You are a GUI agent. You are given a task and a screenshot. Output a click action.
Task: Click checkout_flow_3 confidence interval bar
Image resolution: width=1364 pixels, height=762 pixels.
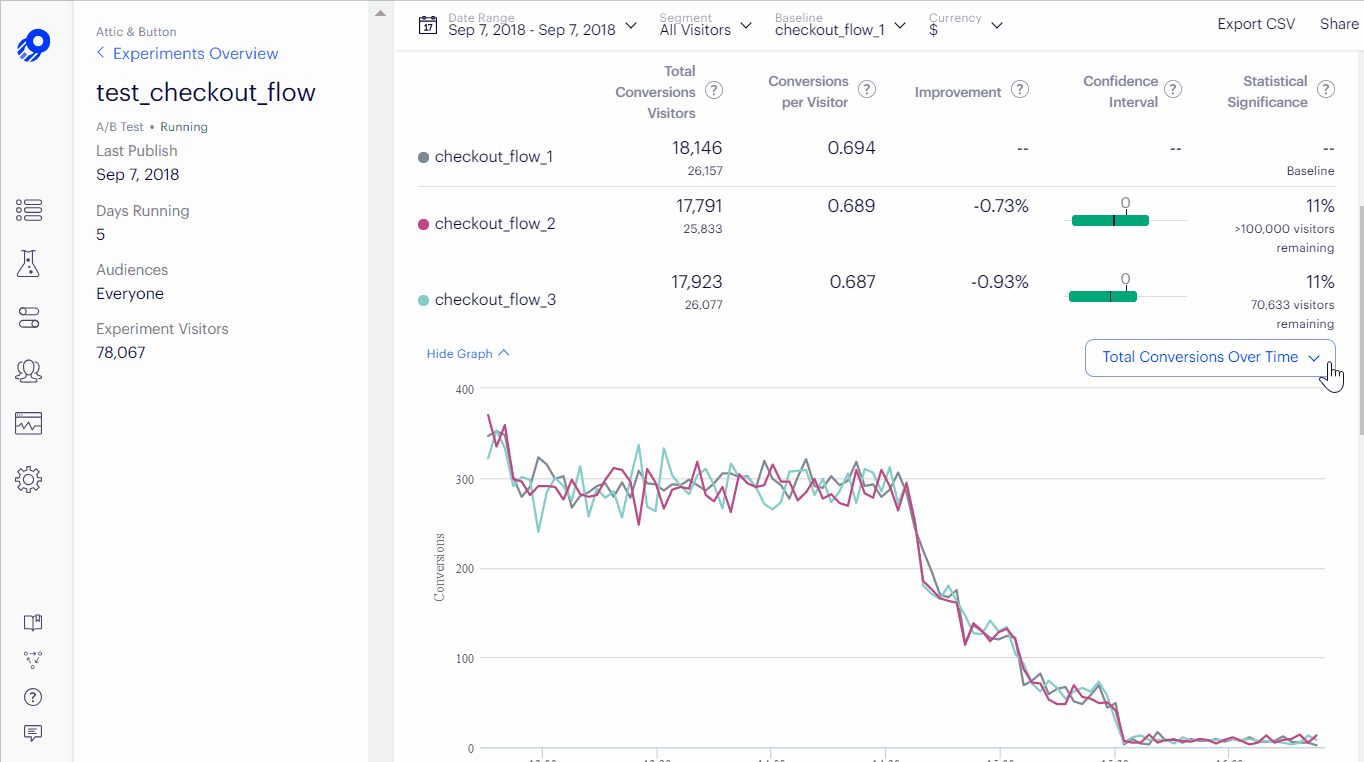(1103, 296)
